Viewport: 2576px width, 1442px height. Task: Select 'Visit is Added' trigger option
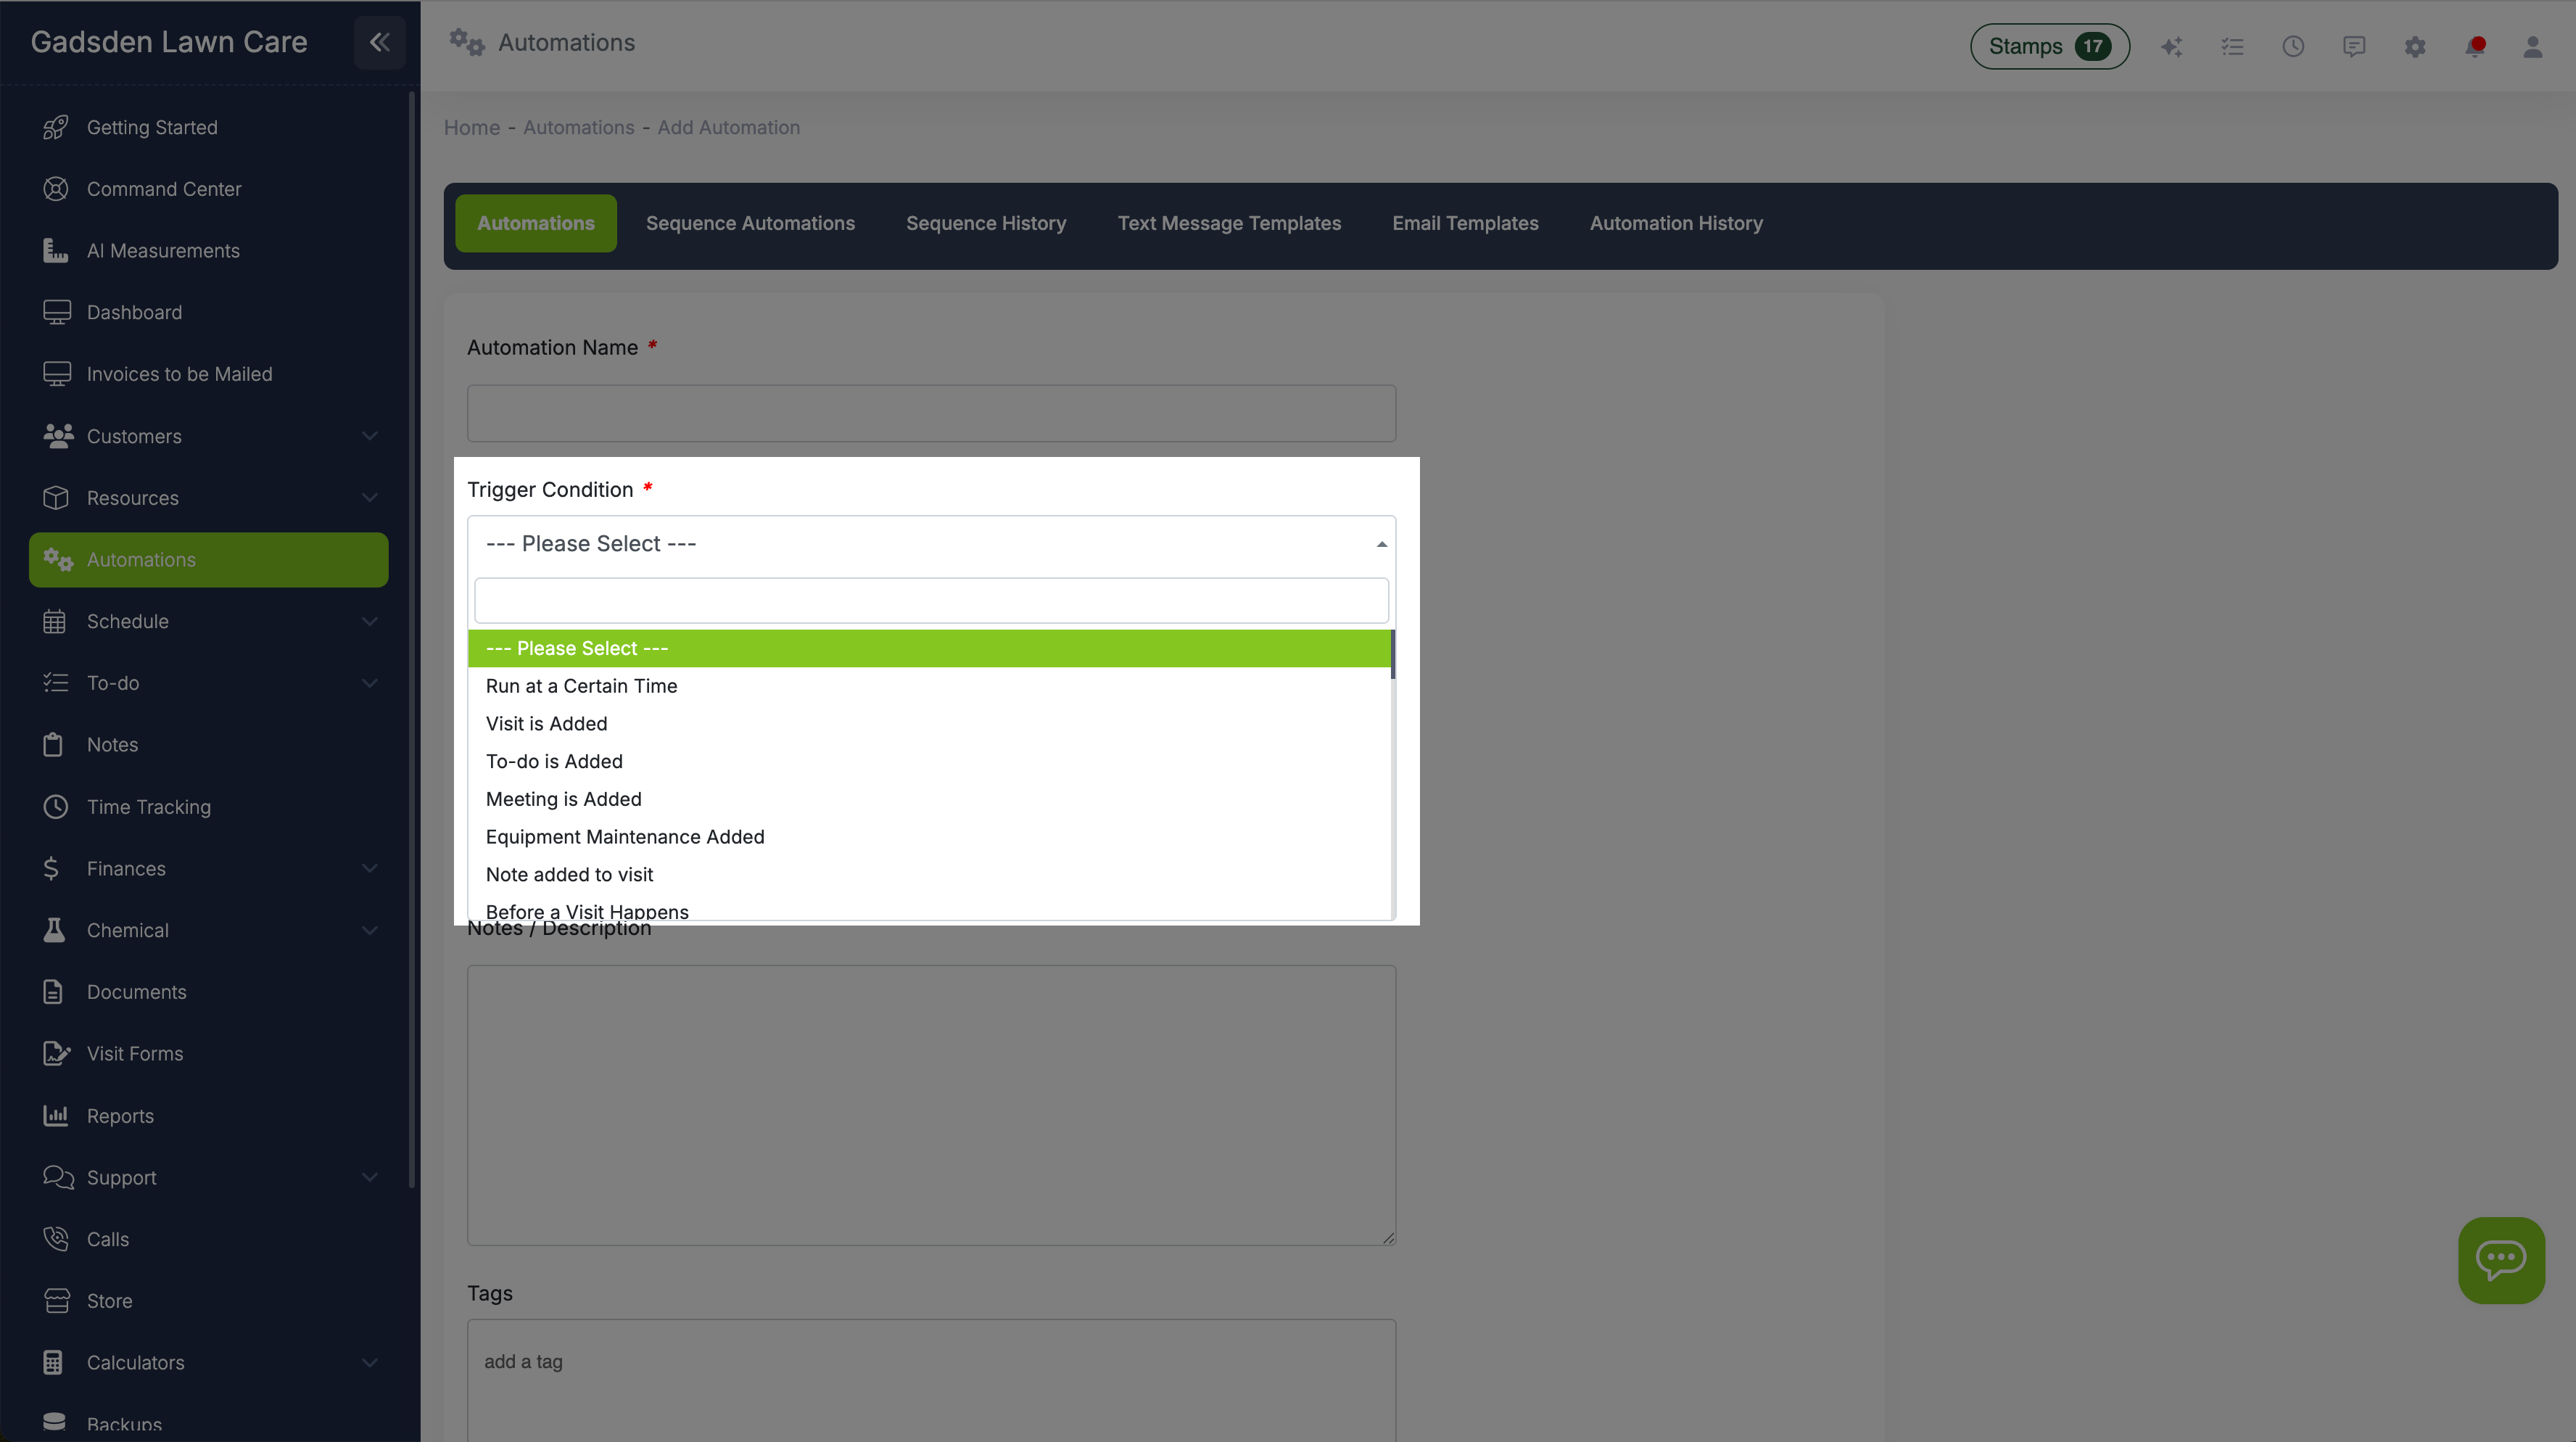pos(546,723)
